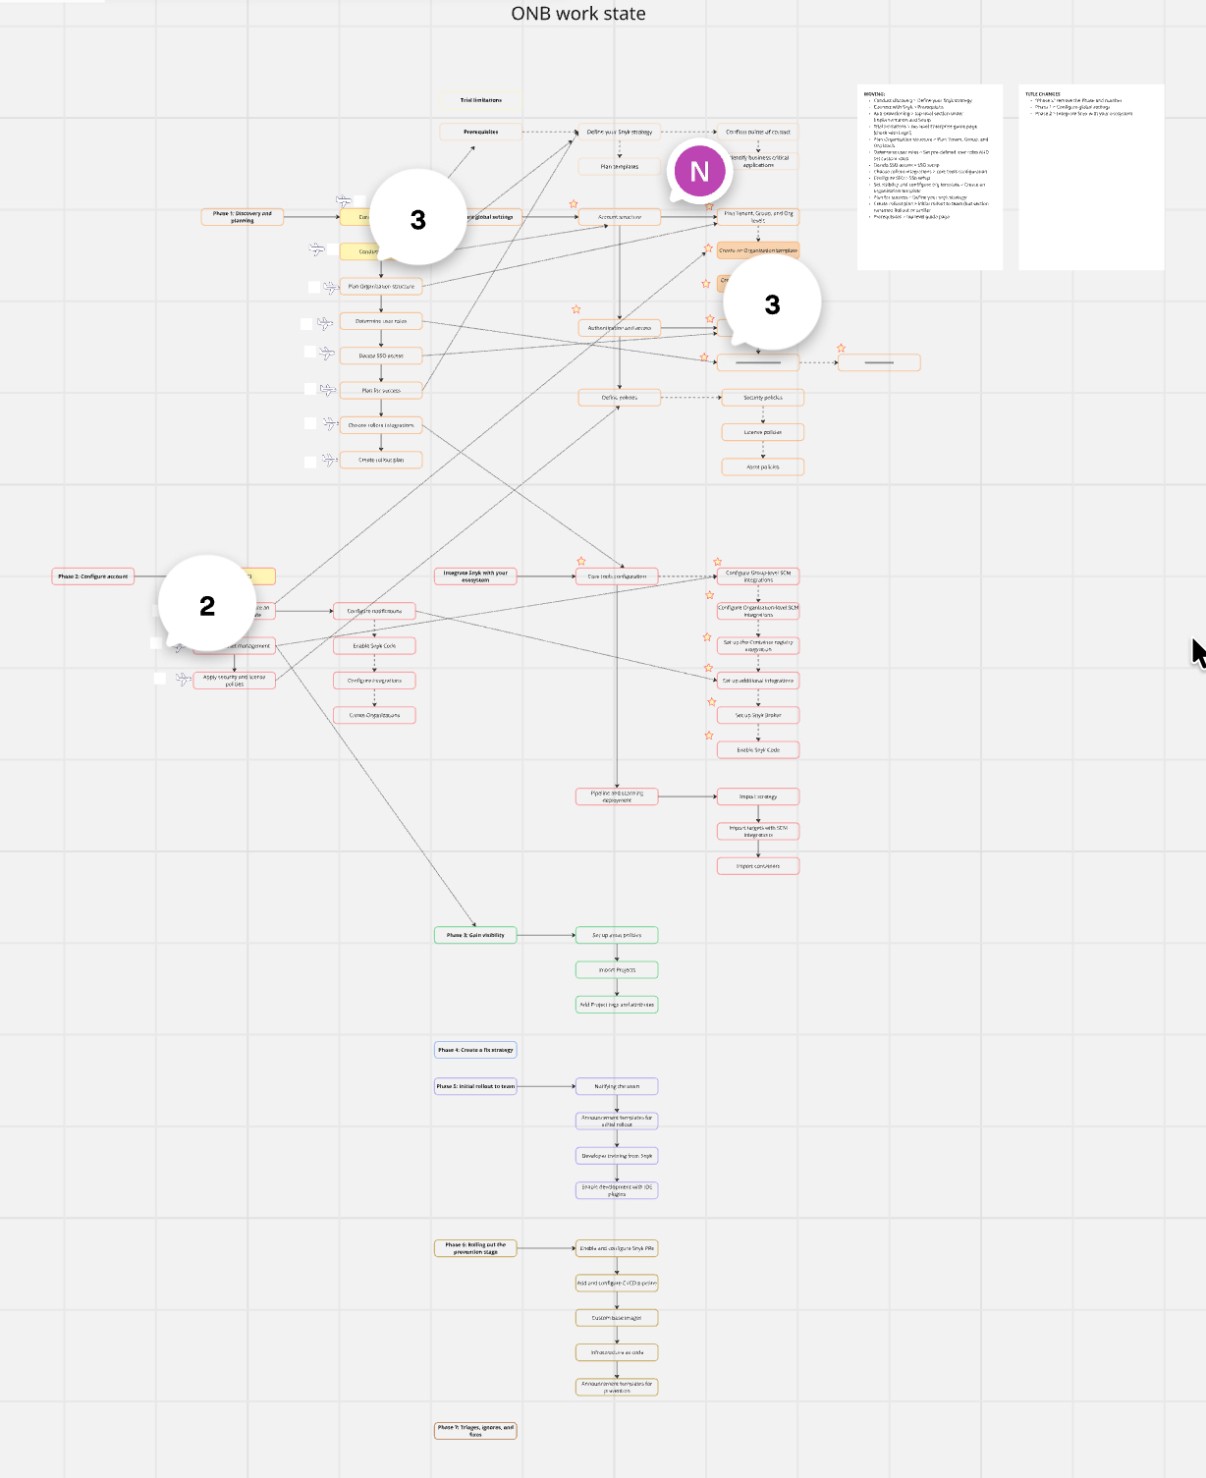Image resolution: width=1206 pixels, height=1478 pixels.
Task: Click the airplane icon beside "Apply security and license policies"
Action: coord(184,679)
